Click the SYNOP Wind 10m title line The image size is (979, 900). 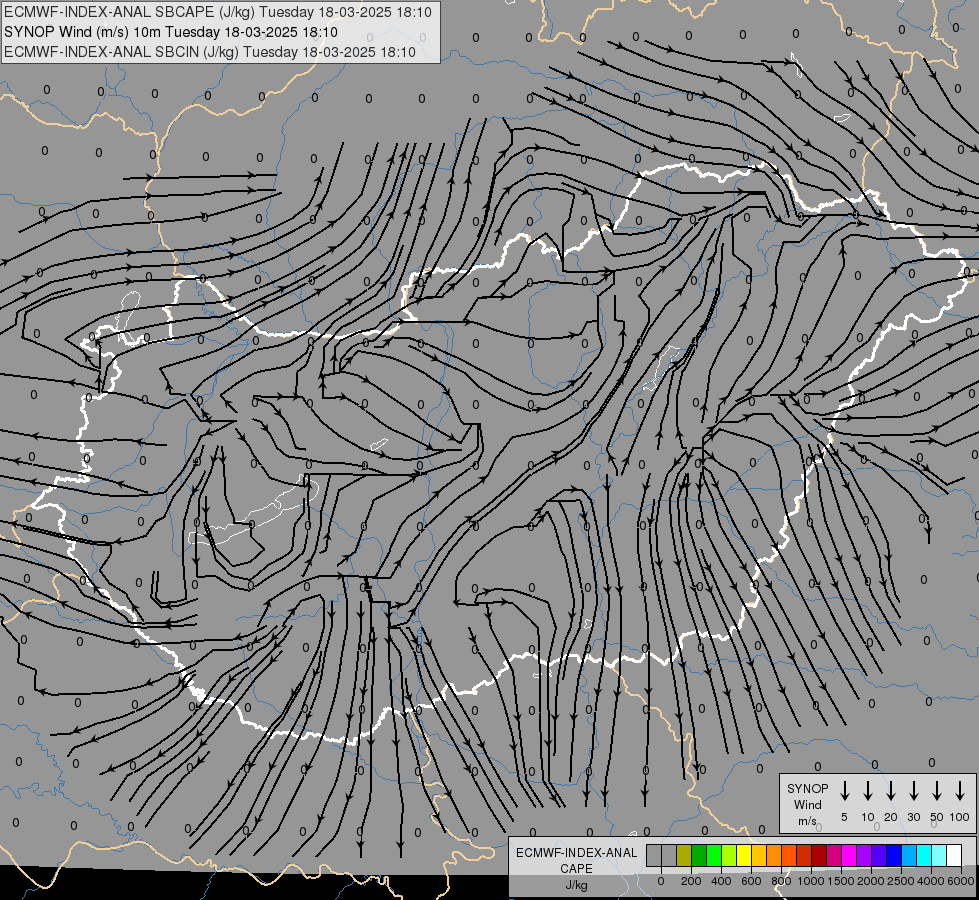click(171, 32)
